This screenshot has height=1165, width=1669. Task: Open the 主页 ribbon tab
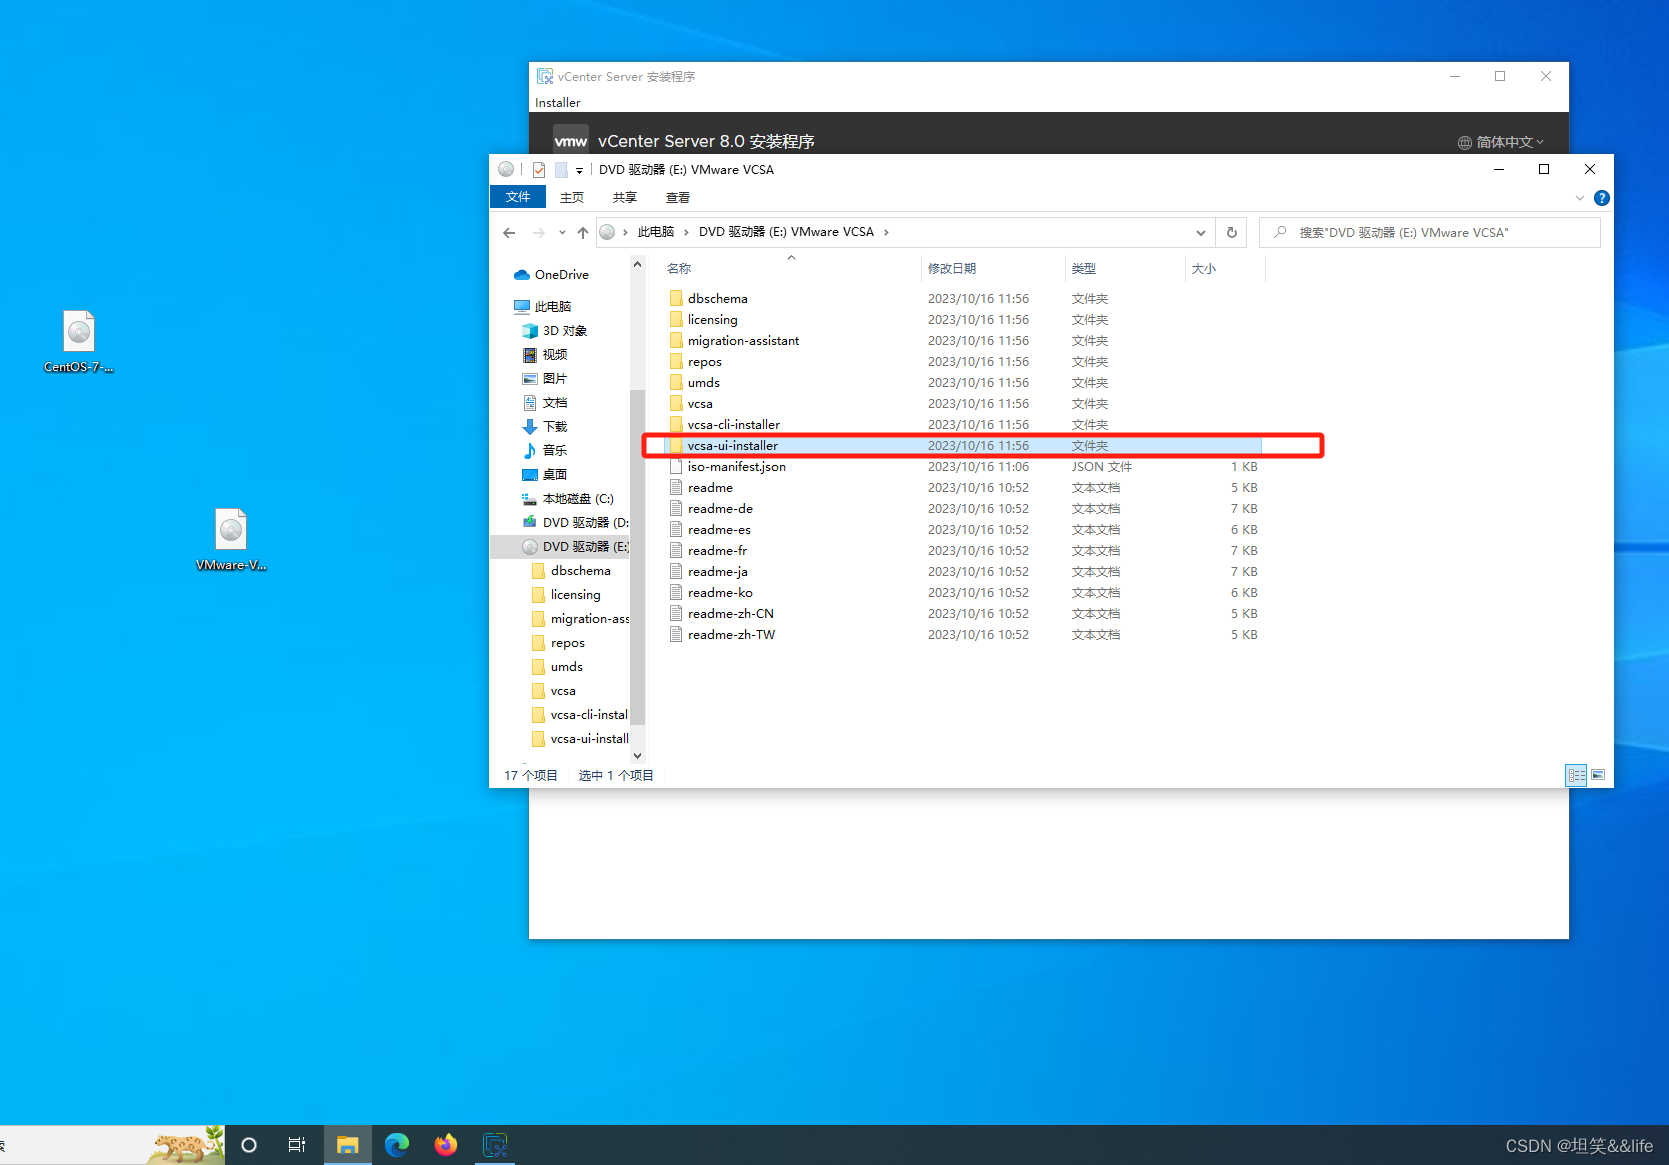[572, 198]
